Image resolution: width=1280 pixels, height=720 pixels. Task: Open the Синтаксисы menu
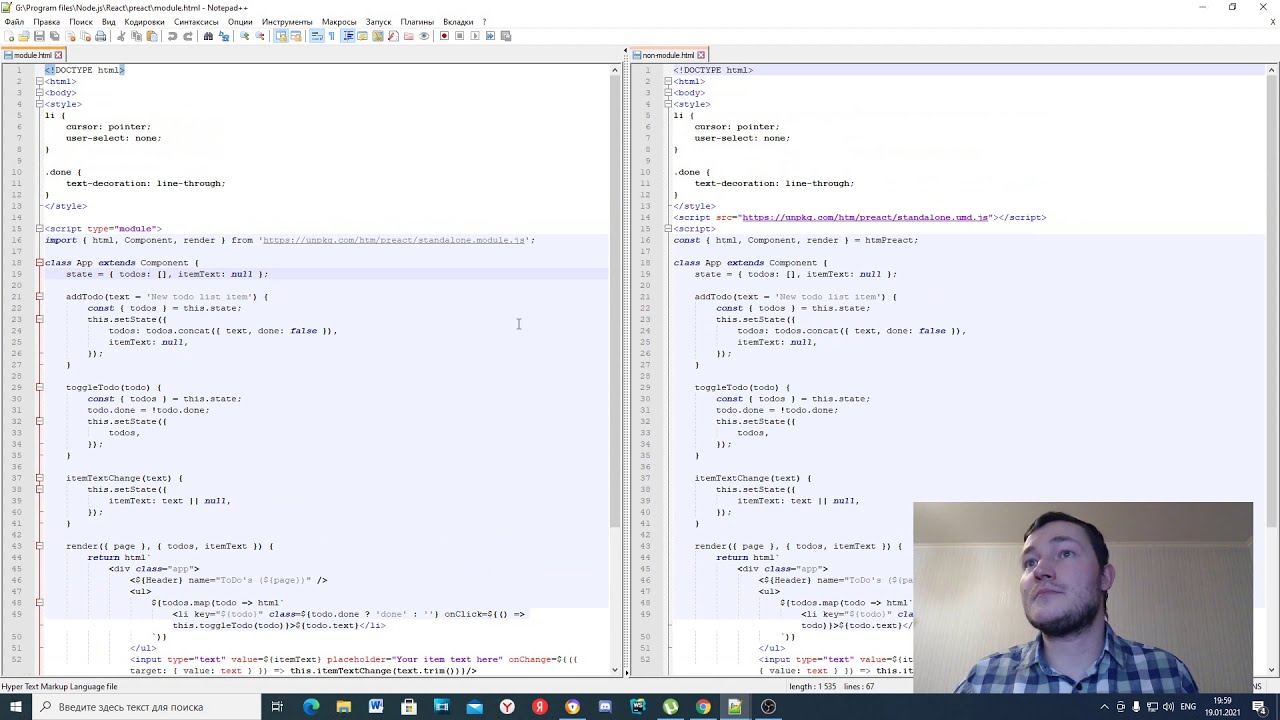(196, 22)
